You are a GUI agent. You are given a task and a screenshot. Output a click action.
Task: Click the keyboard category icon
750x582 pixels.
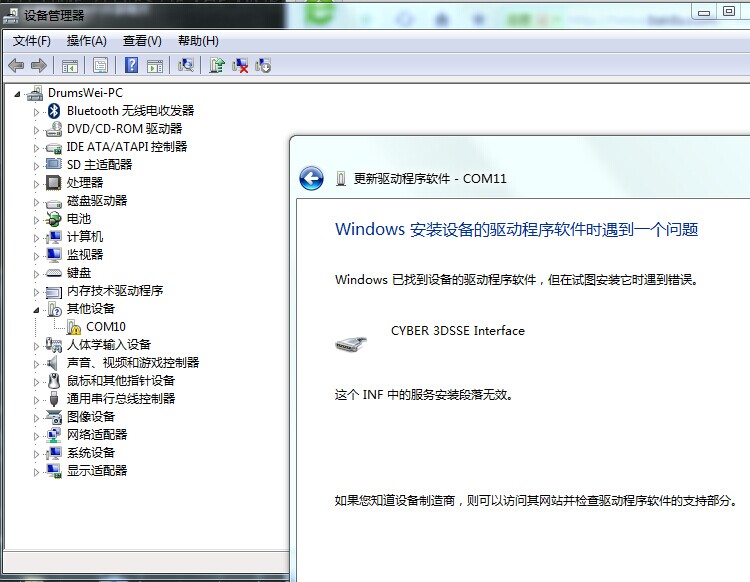[53, 273]
